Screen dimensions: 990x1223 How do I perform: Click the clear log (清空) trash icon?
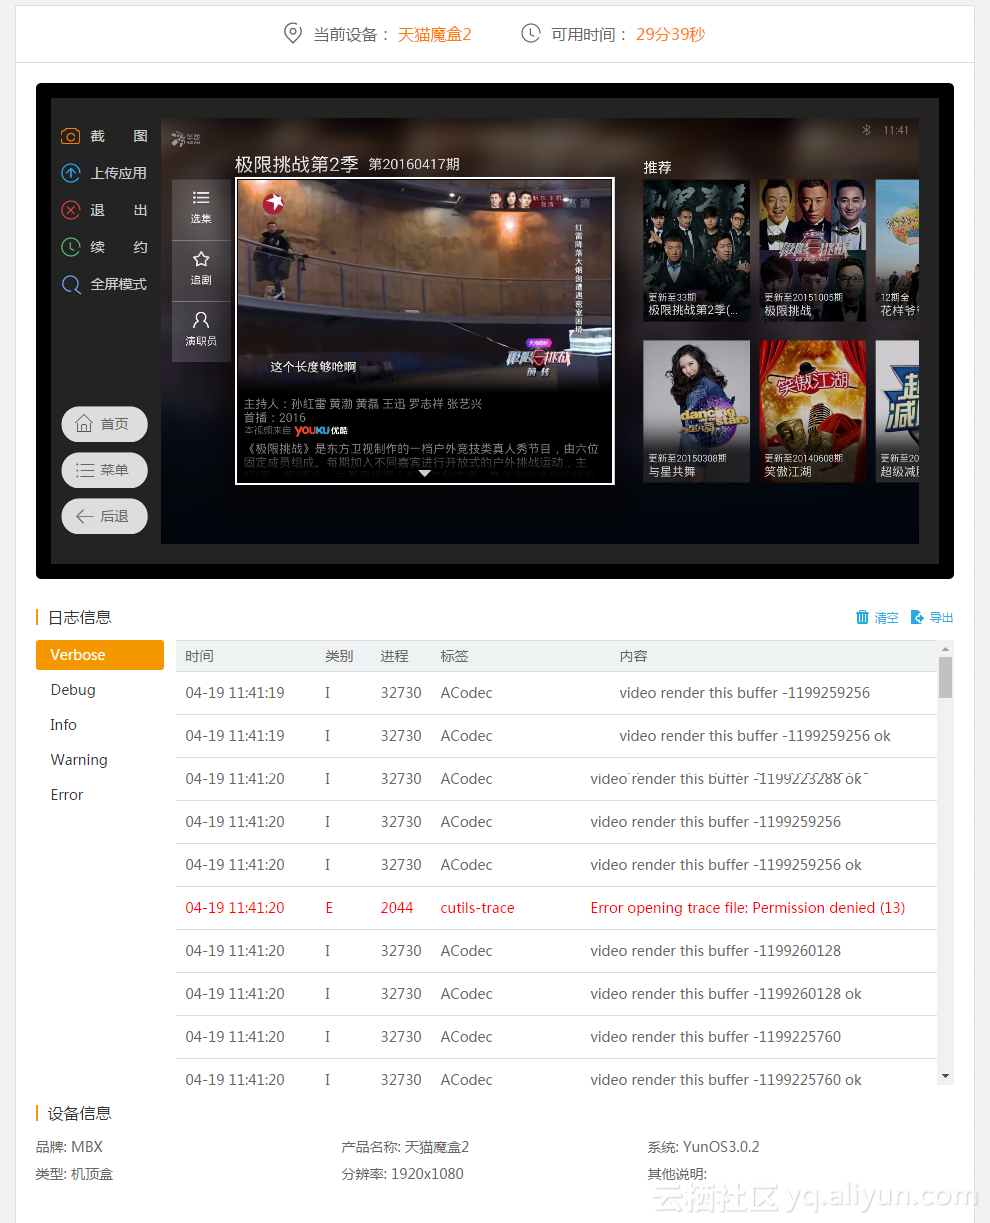[862, 617]
